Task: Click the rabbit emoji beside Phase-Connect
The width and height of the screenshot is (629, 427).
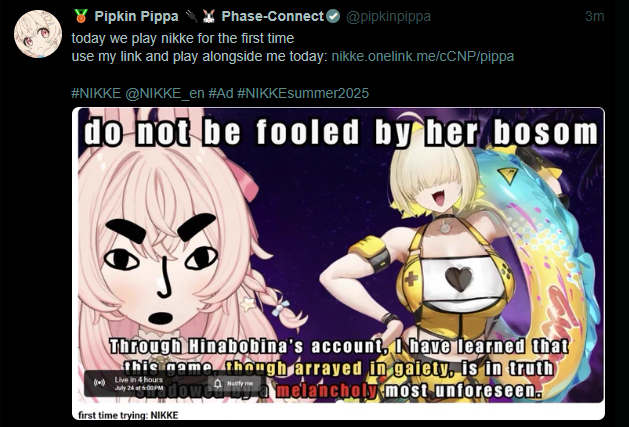Action: (208, 16)
